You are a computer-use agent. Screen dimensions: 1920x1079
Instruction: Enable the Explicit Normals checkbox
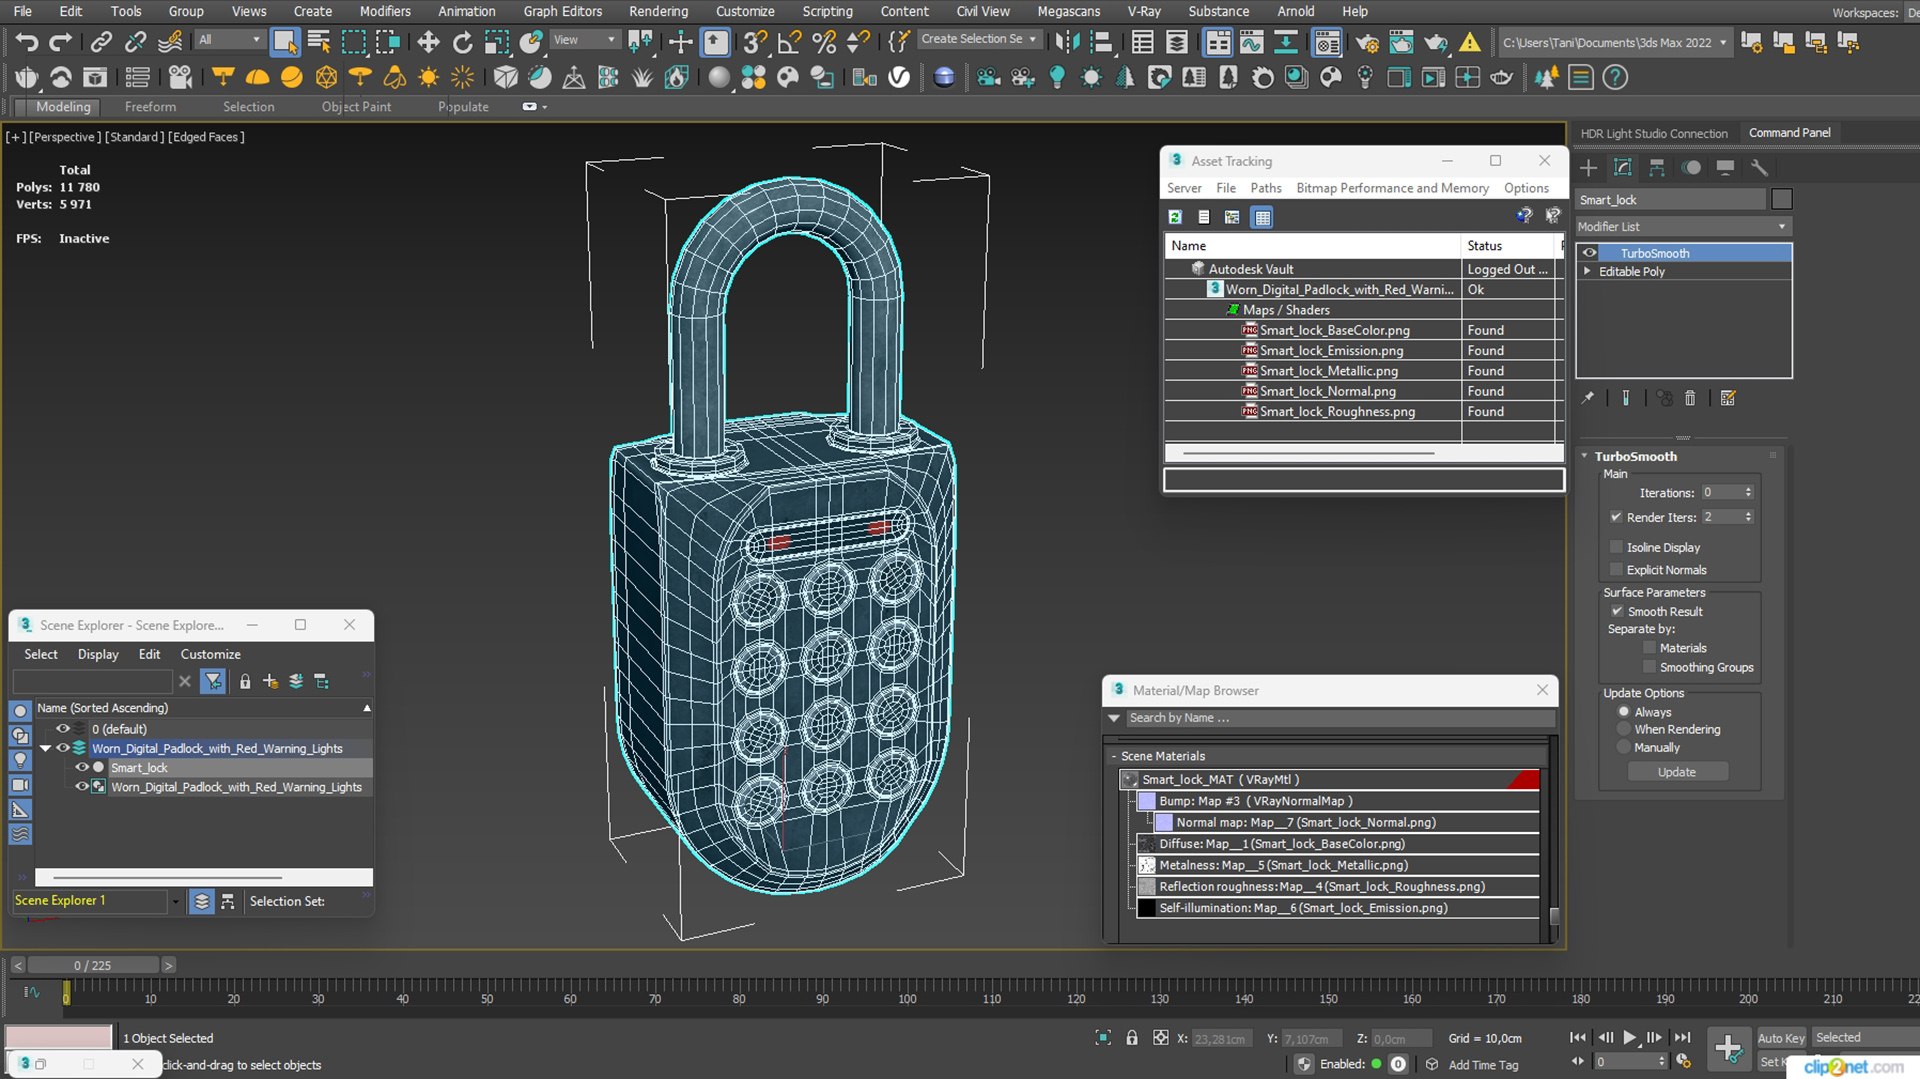point(1616,570)
